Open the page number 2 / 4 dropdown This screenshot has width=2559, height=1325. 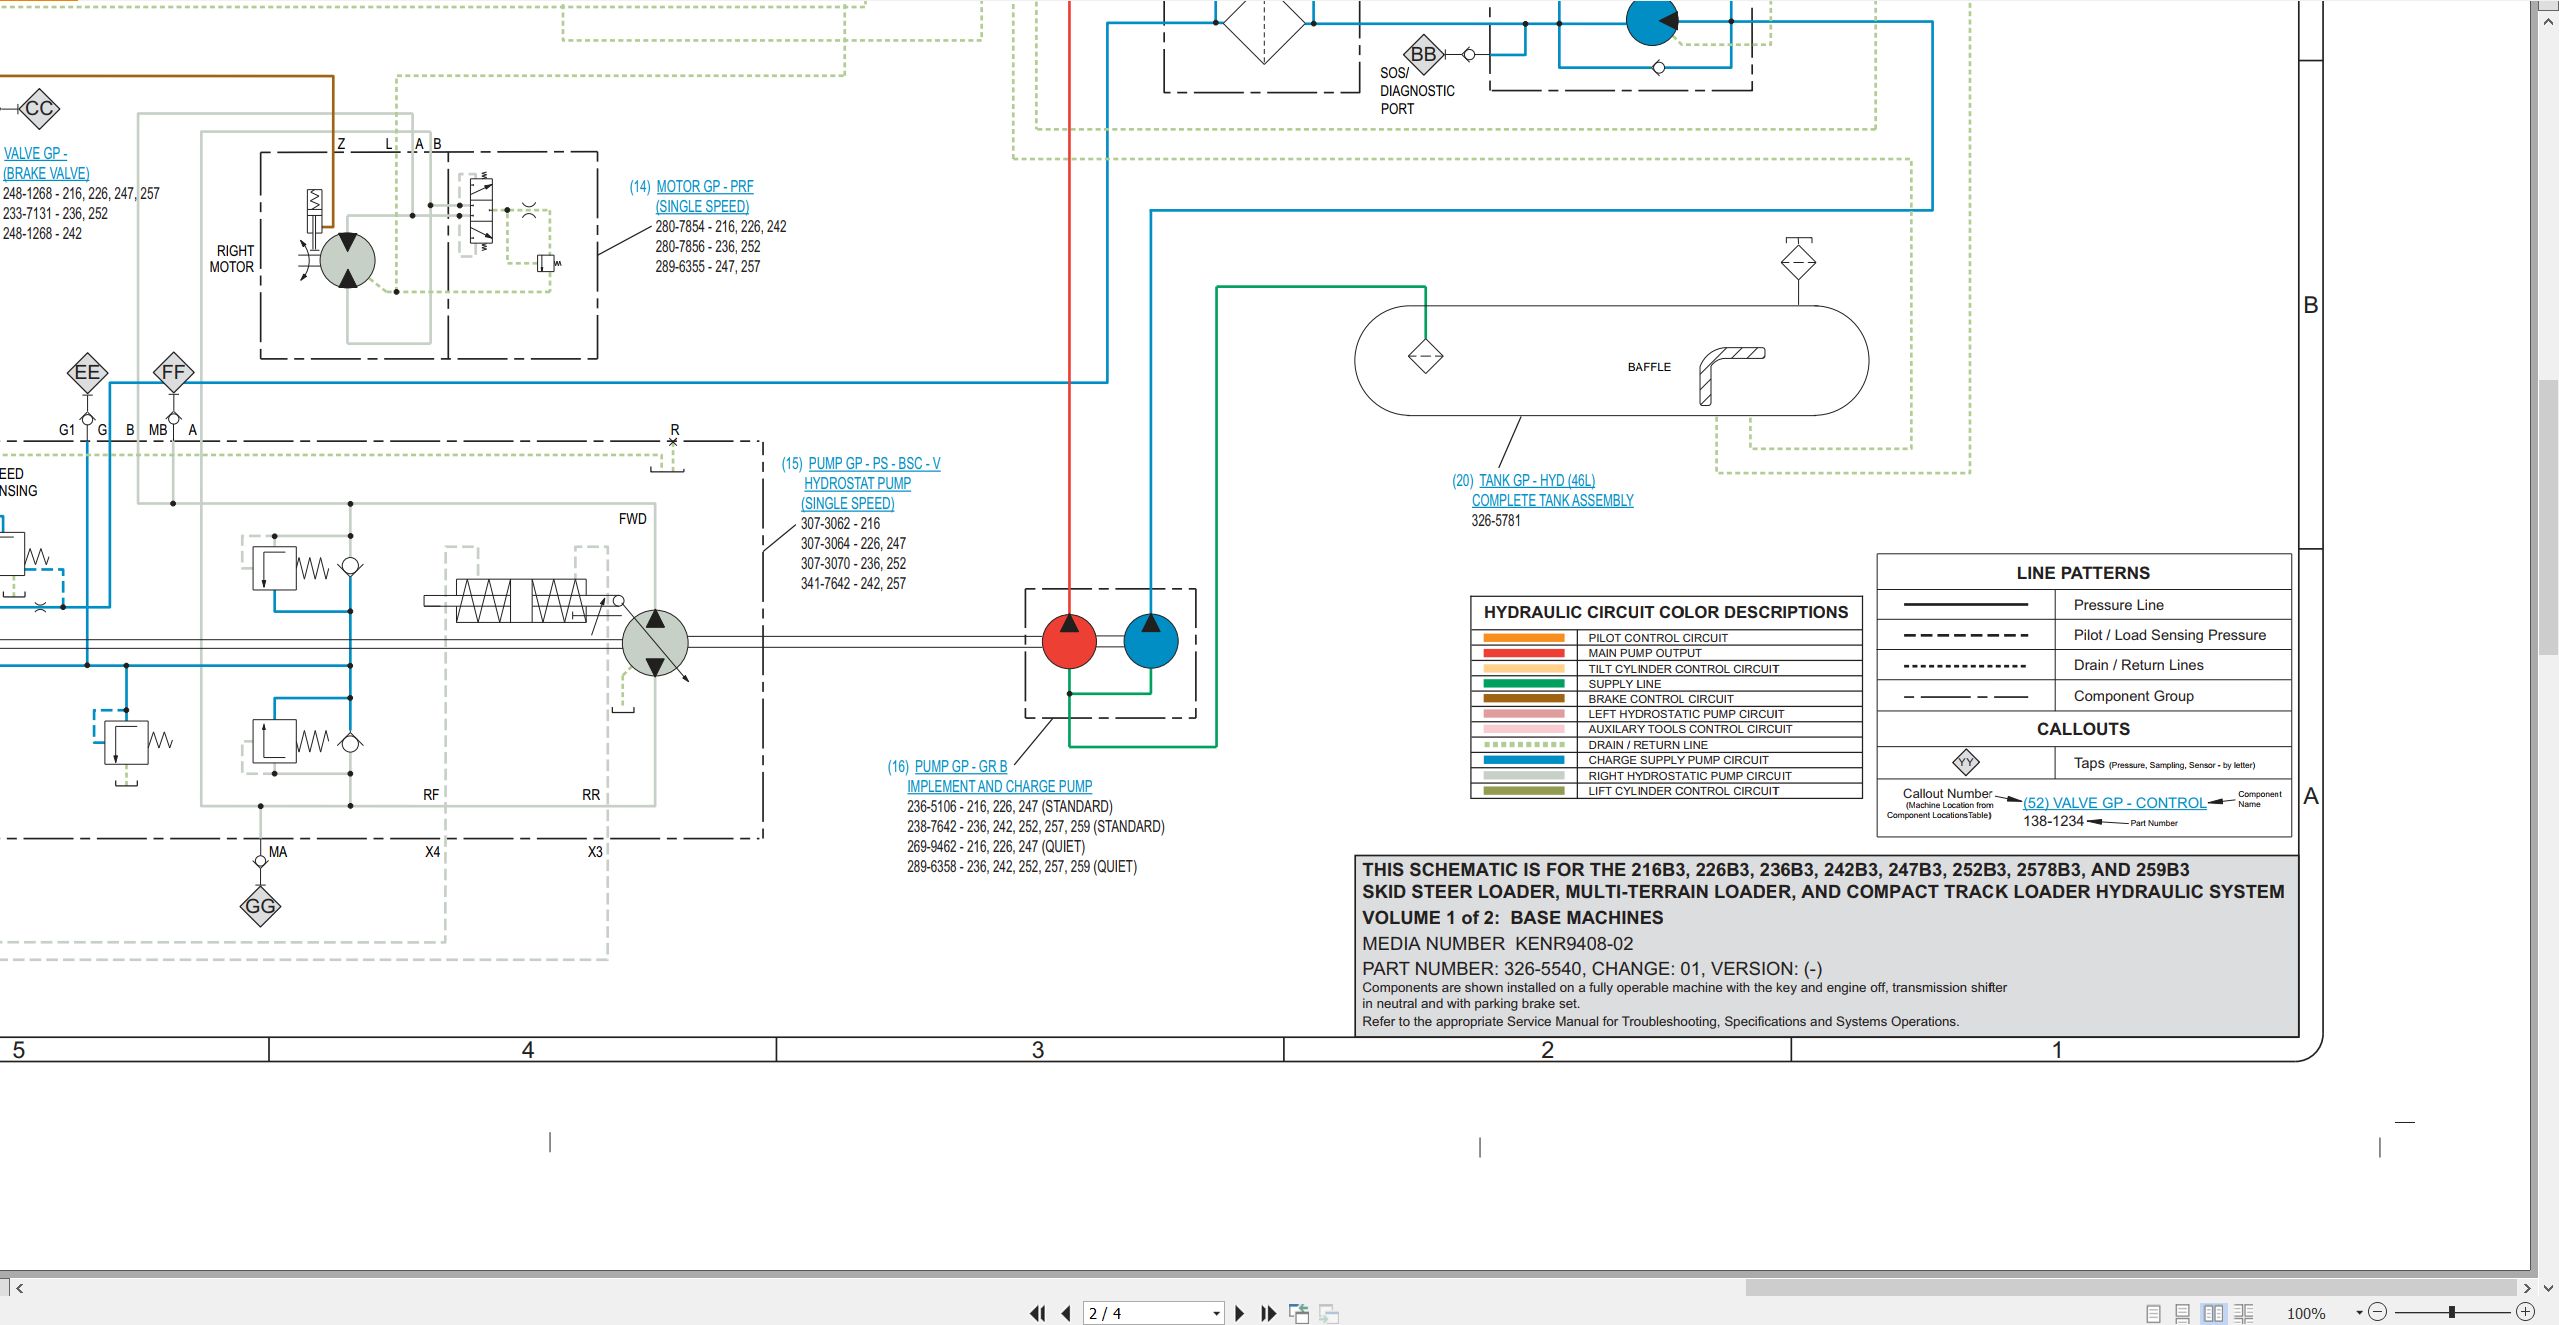pyautogui.click(x=1216, y=1313)
